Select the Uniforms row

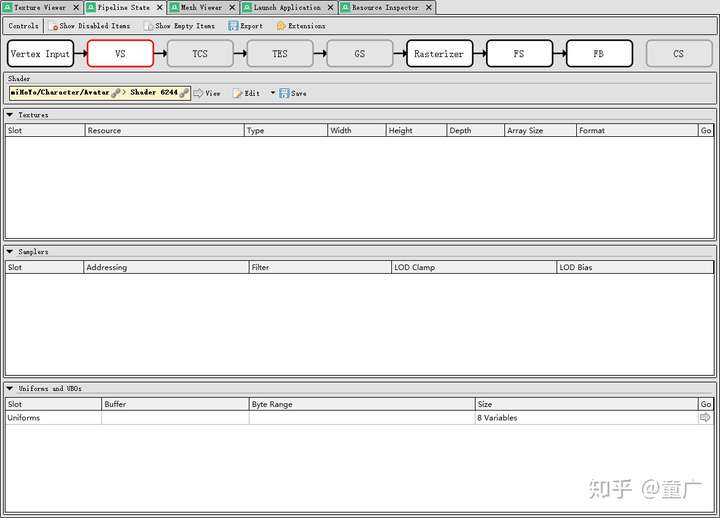[360, 417]
